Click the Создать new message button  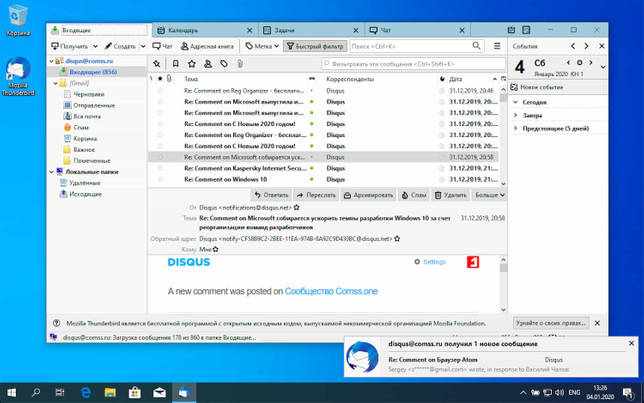click(x=120, y=46)
